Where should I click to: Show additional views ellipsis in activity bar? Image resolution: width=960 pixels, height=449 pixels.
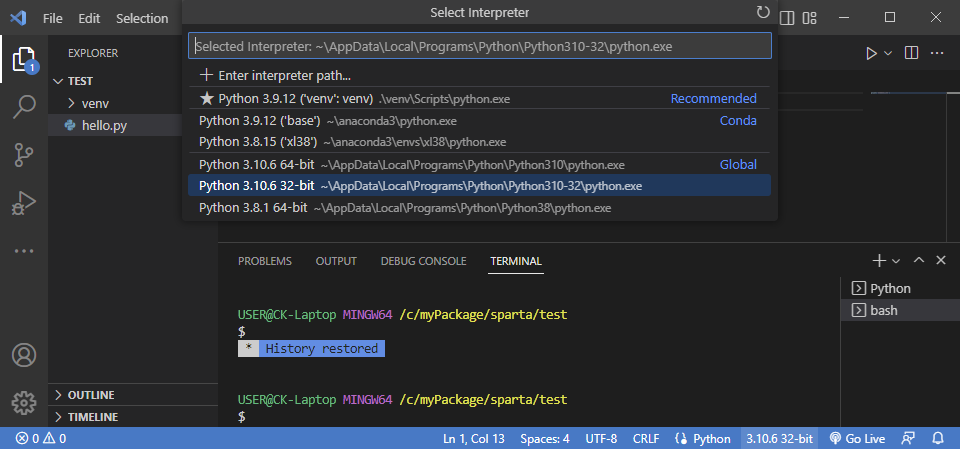pyautogui.click(x=24, y=251)
